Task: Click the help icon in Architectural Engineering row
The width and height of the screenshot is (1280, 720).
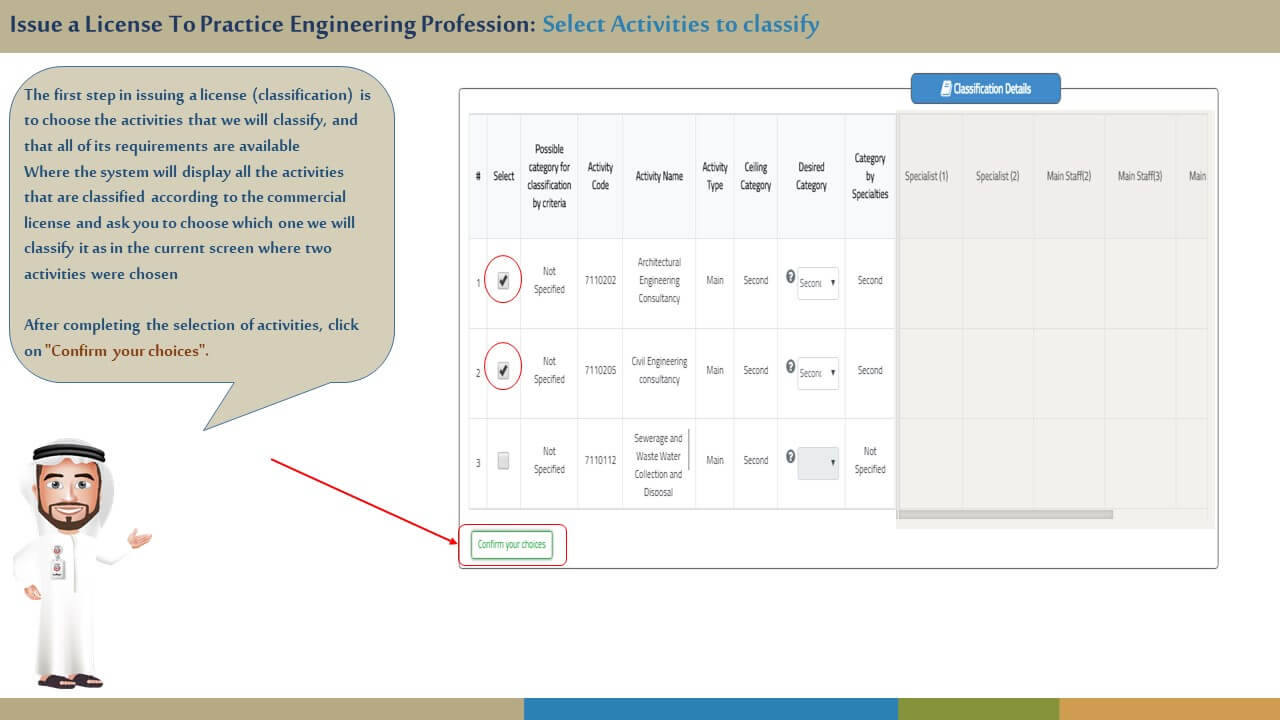Action: [791, 277]
